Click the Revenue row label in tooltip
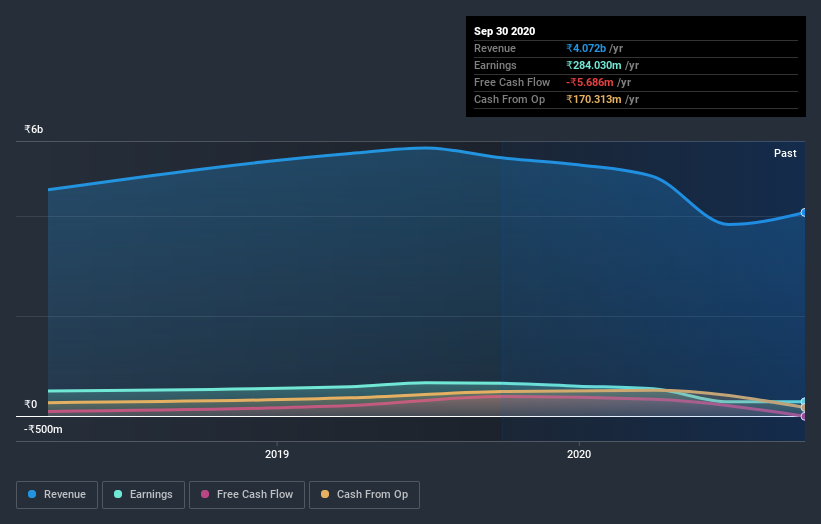 point(495,48)
